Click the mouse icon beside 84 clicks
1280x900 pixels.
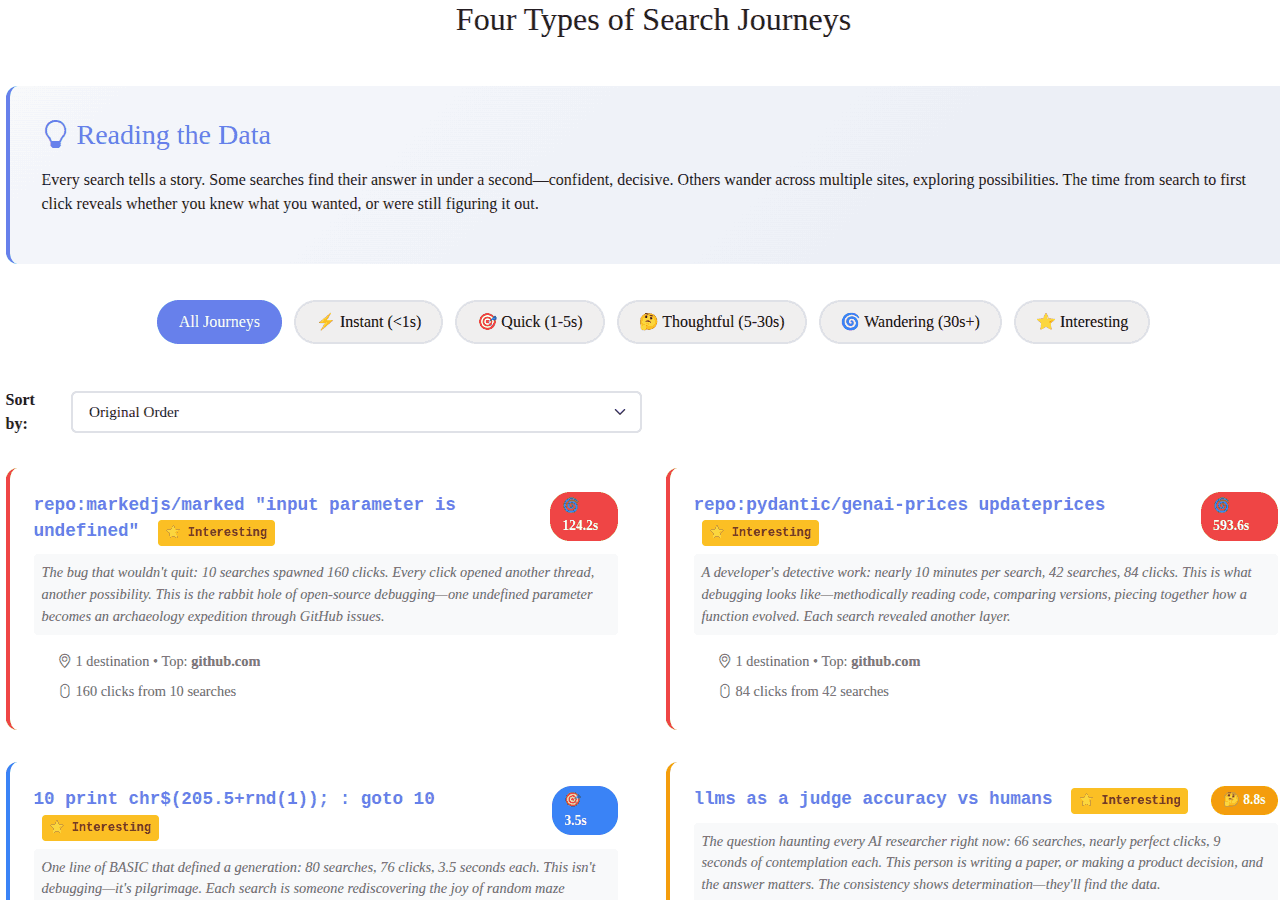[x=725, y=691]
